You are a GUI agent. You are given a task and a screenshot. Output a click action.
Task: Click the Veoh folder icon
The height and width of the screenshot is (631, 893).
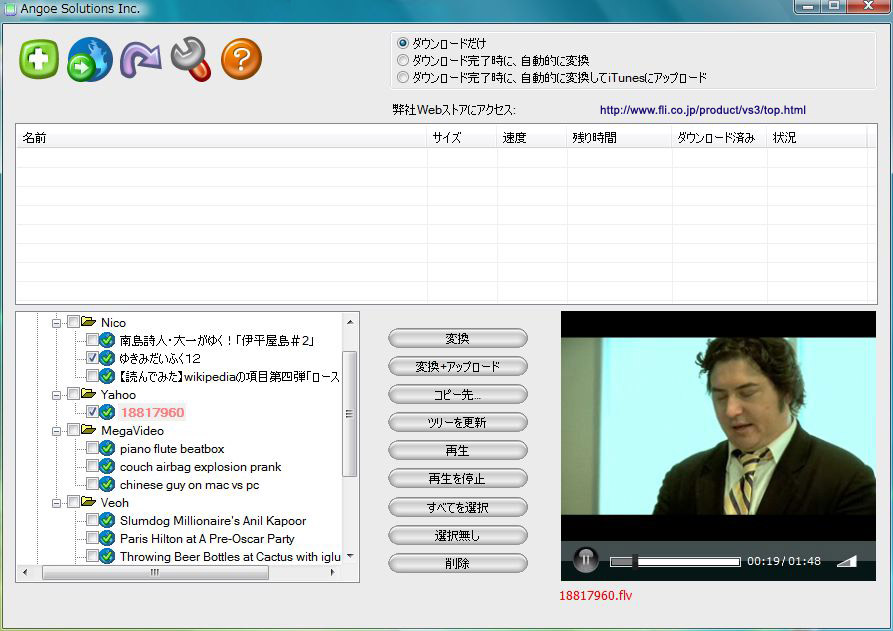point(88,502)
